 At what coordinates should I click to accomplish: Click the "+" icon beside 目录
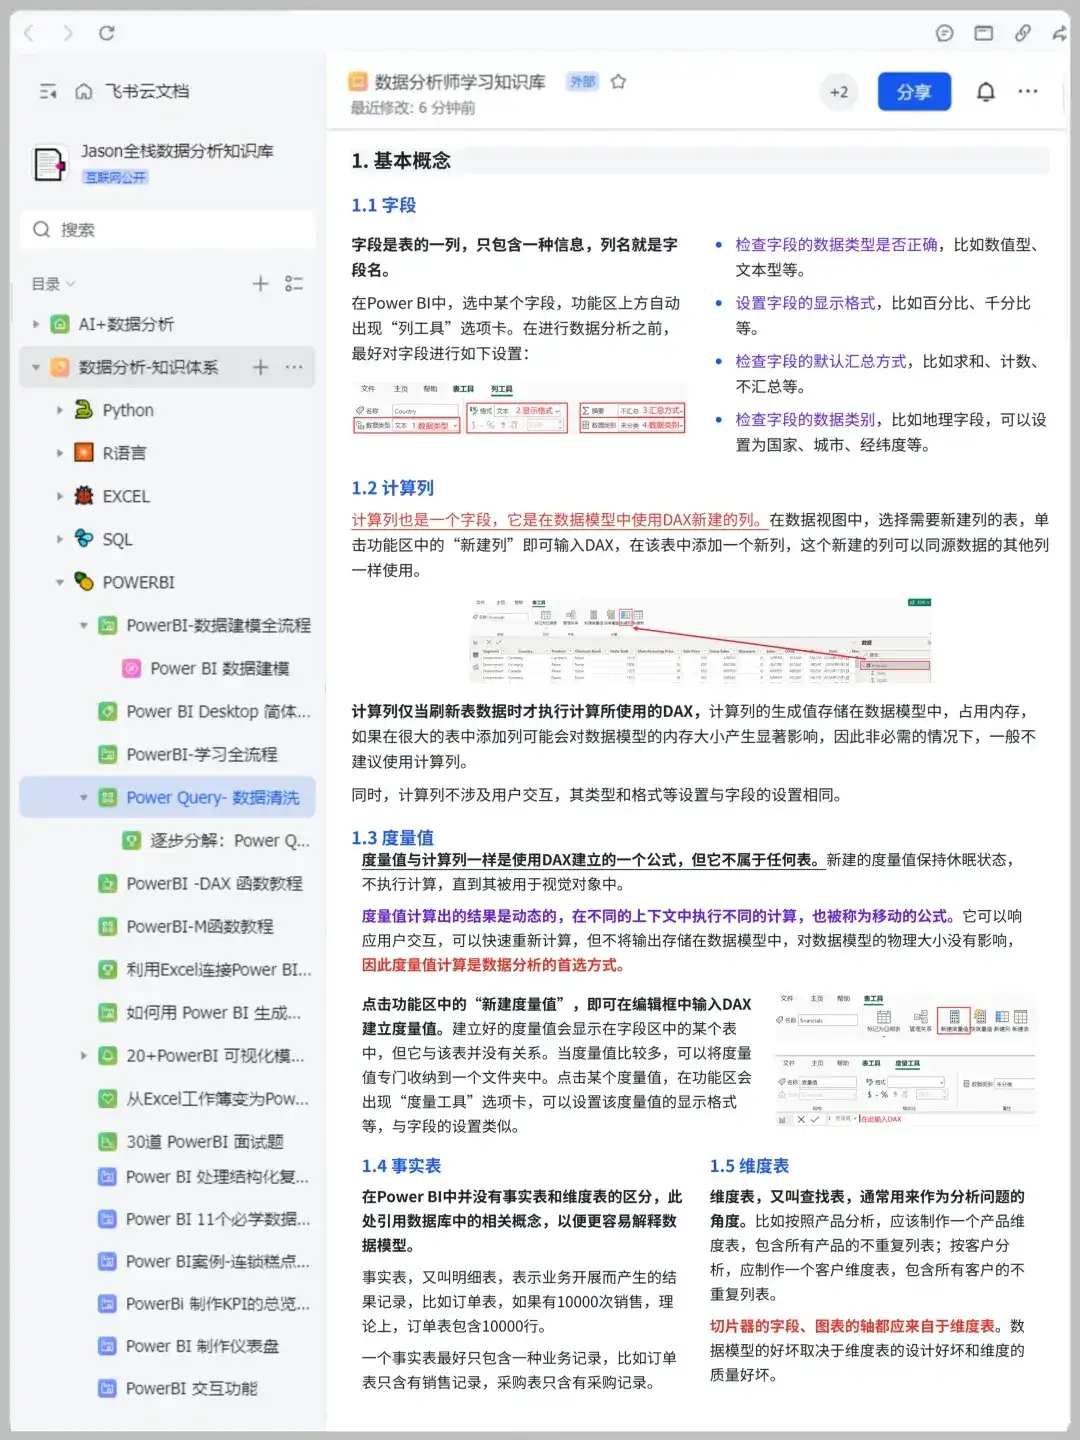click(259, 283)
